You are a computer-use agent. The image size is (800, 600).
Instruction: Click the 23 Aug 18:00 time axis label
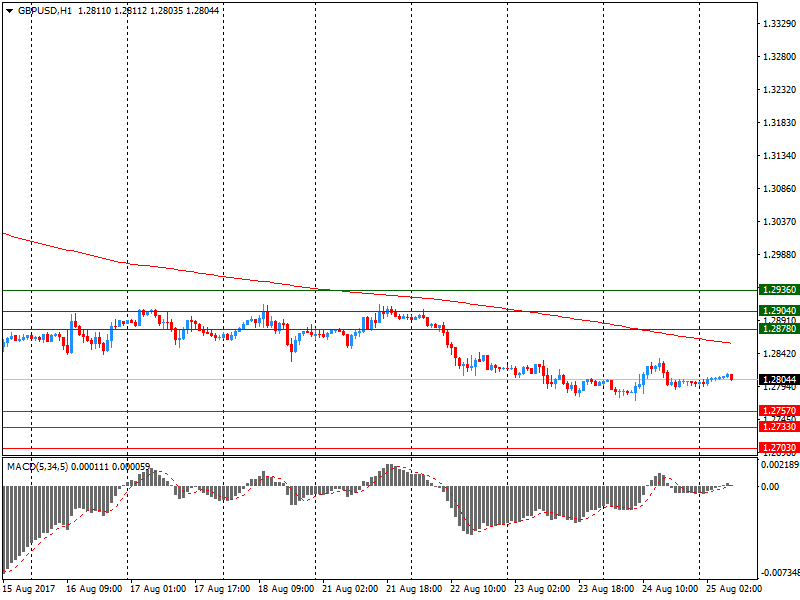[x=606, y=589]
